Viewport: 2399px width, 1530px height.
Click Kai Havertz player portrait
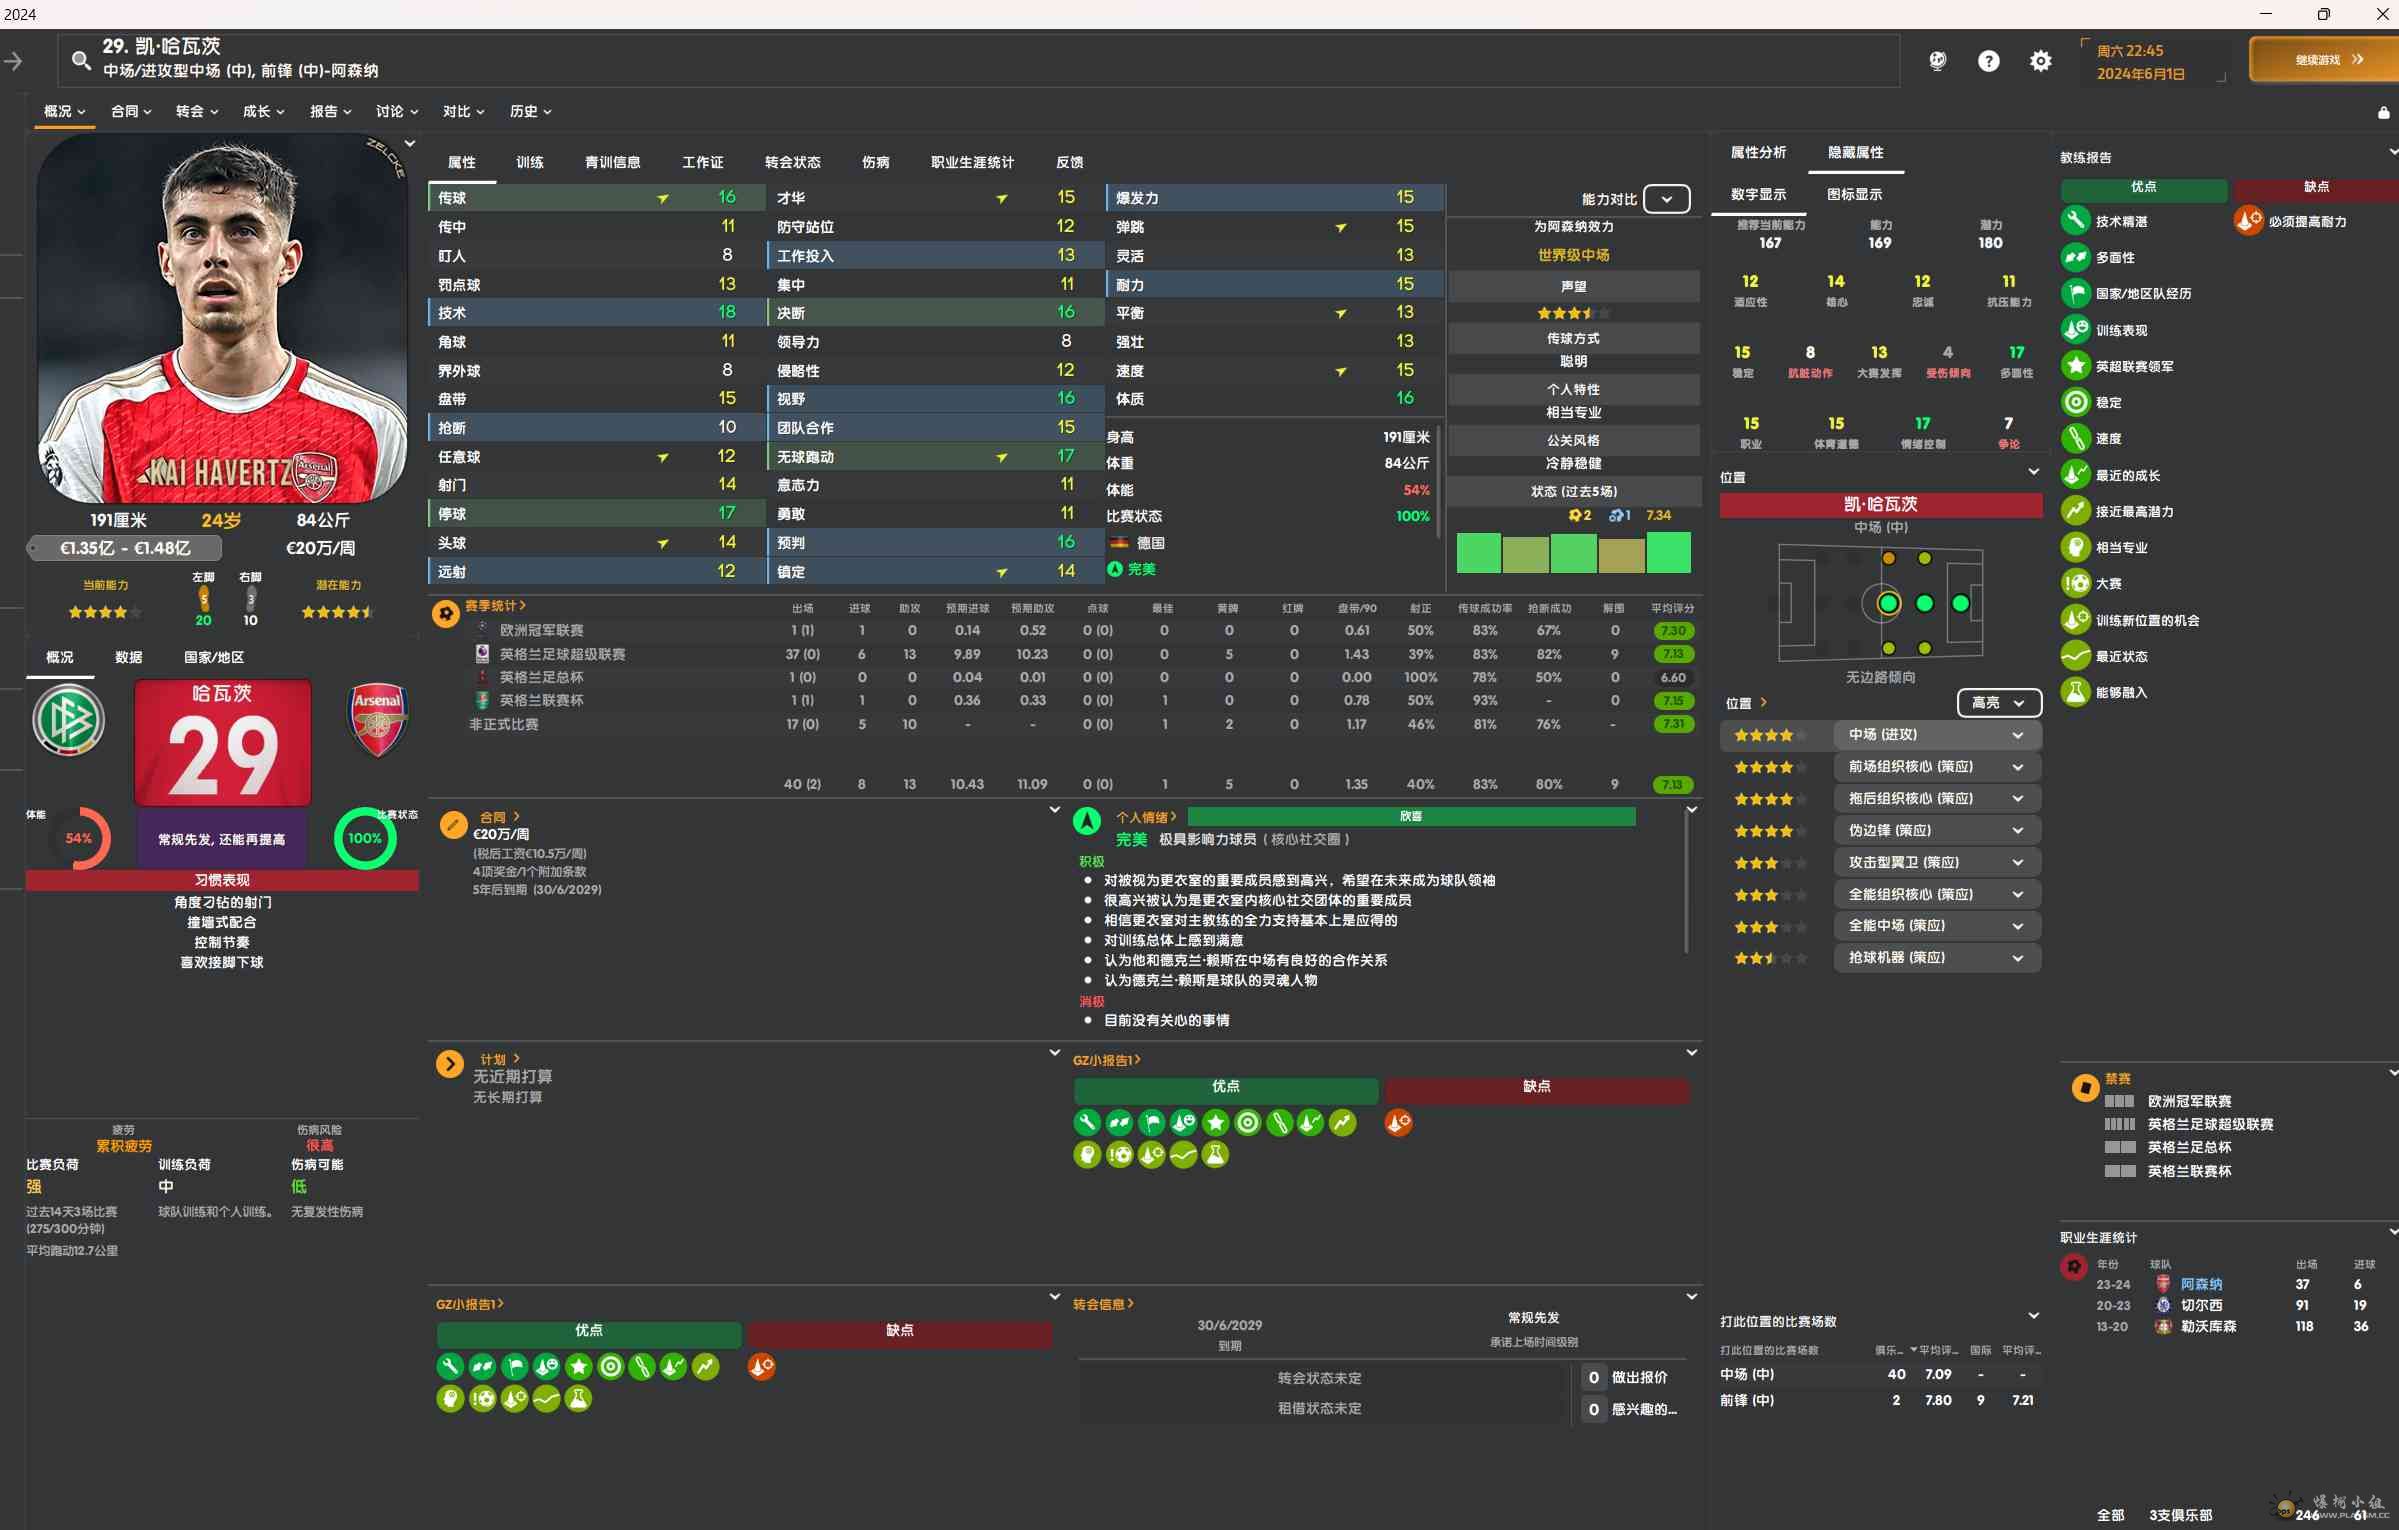pyautogui.click(x=222, y=319)
